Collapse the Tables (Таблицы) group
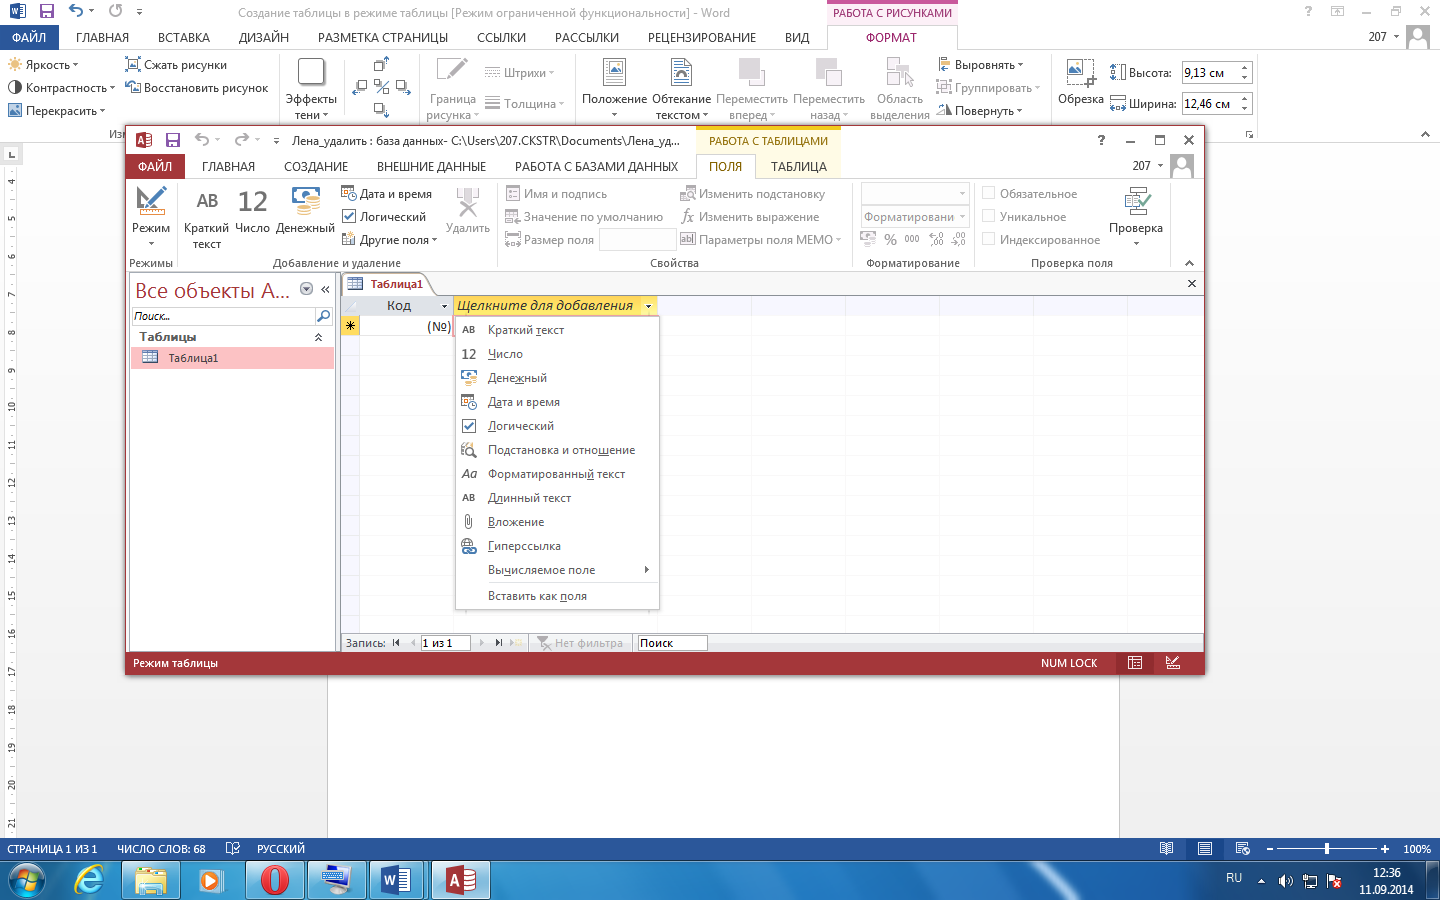This screenshot has width=1440, height=900. click(x=319, y=337)
